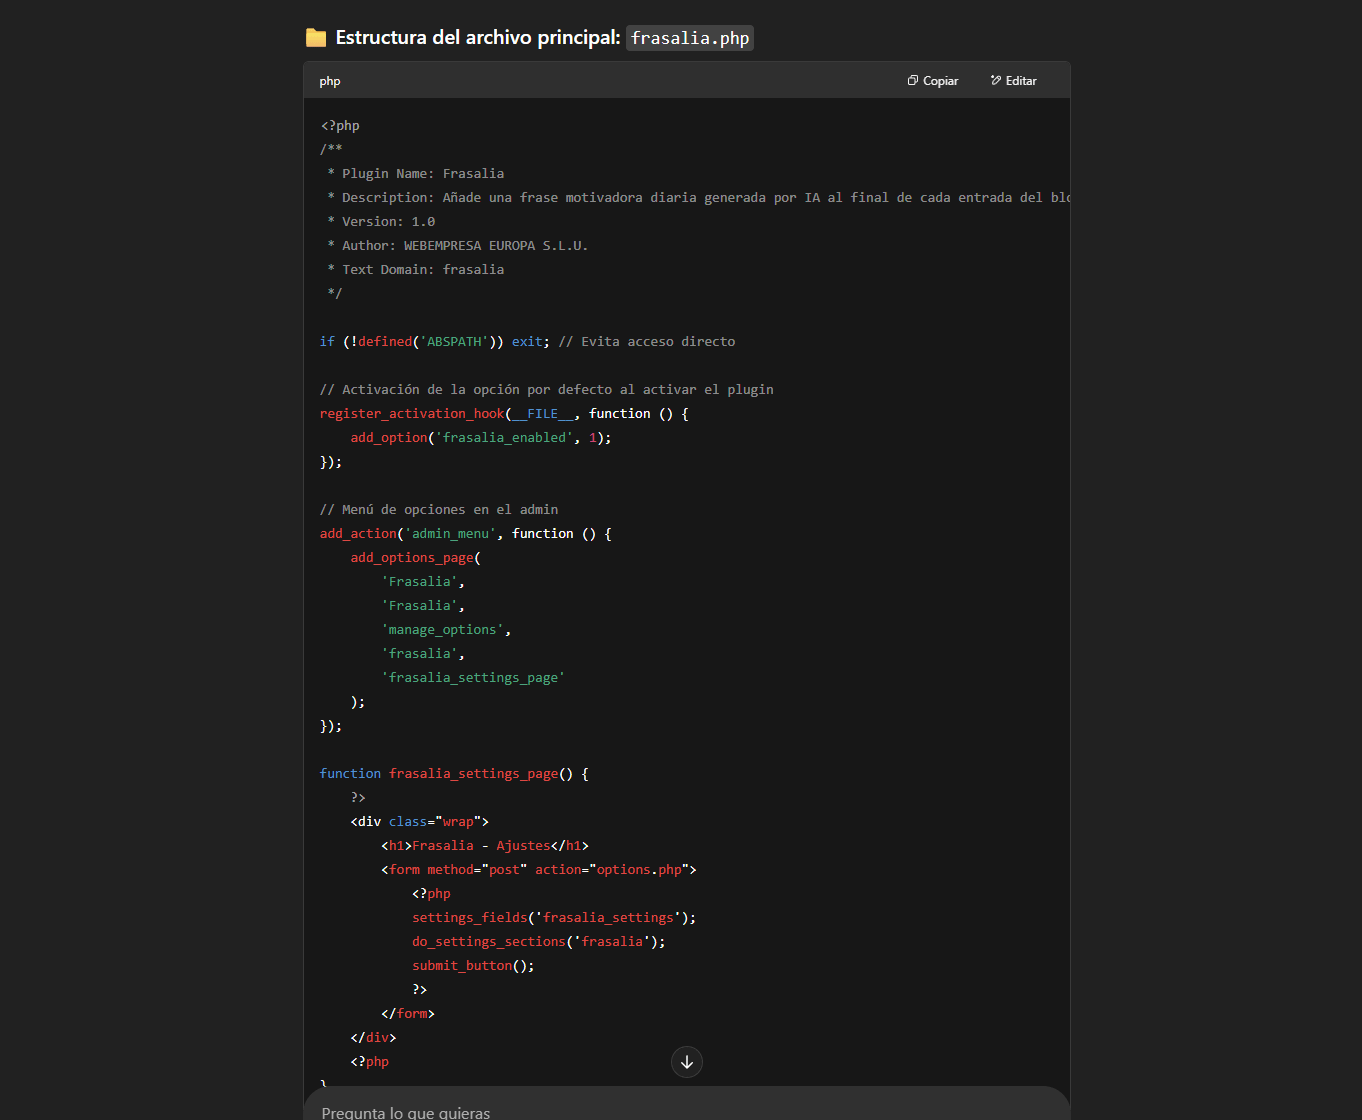1362x1120 pixels.
Task: Click the "do_settings_sections('frasalia');" line
Action: [539, 942]
